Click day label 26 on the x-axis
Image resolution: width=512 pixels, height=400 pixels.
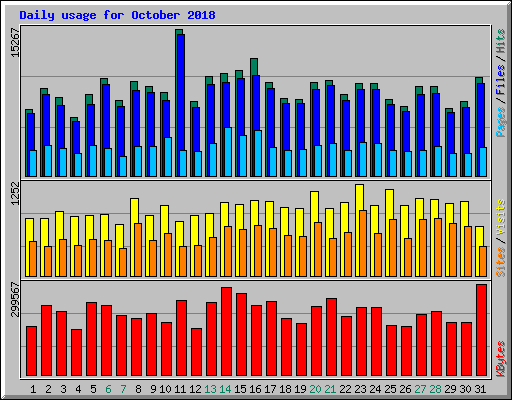coord(405,389)
